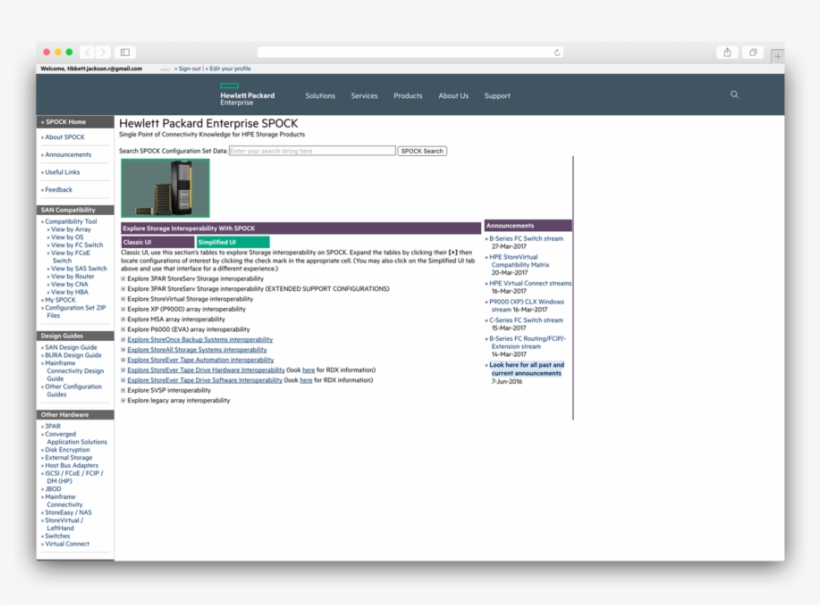
Task: Open SAN Design Guide link
Action: pos(71,348)
